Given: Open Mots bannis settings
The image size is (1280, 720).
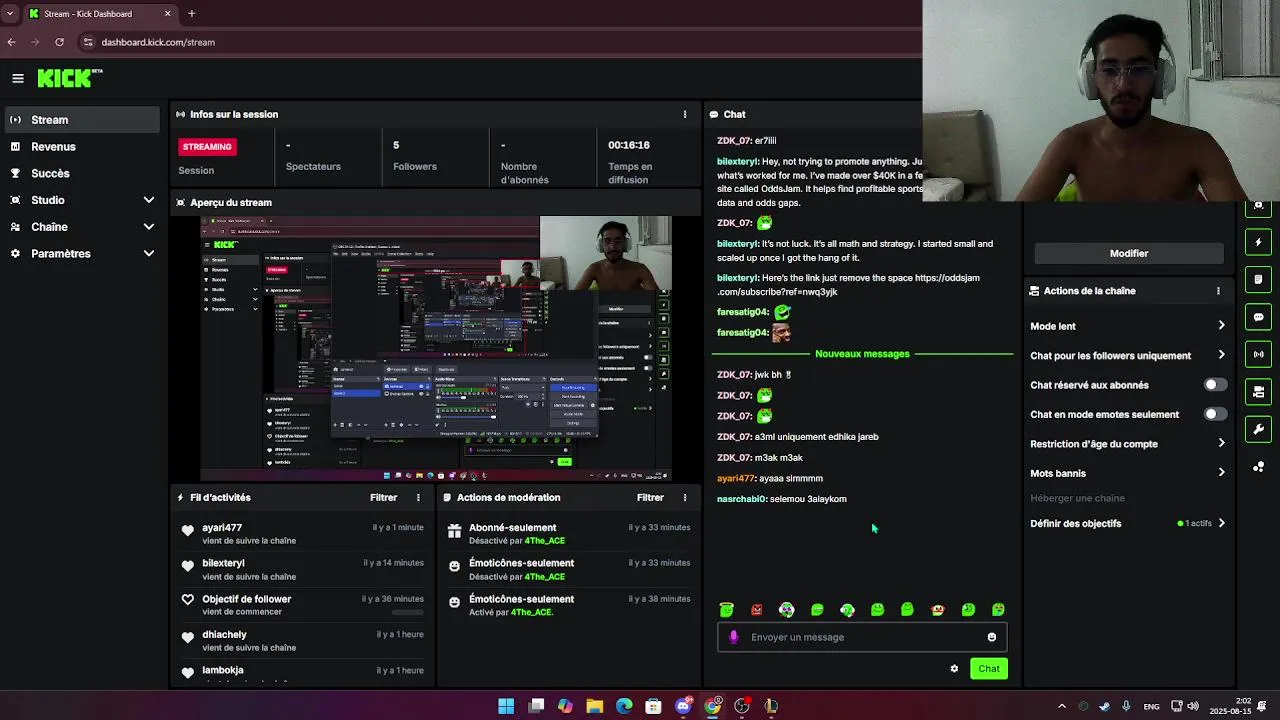Looking at the screenshot, I should tap(1127, 473).
